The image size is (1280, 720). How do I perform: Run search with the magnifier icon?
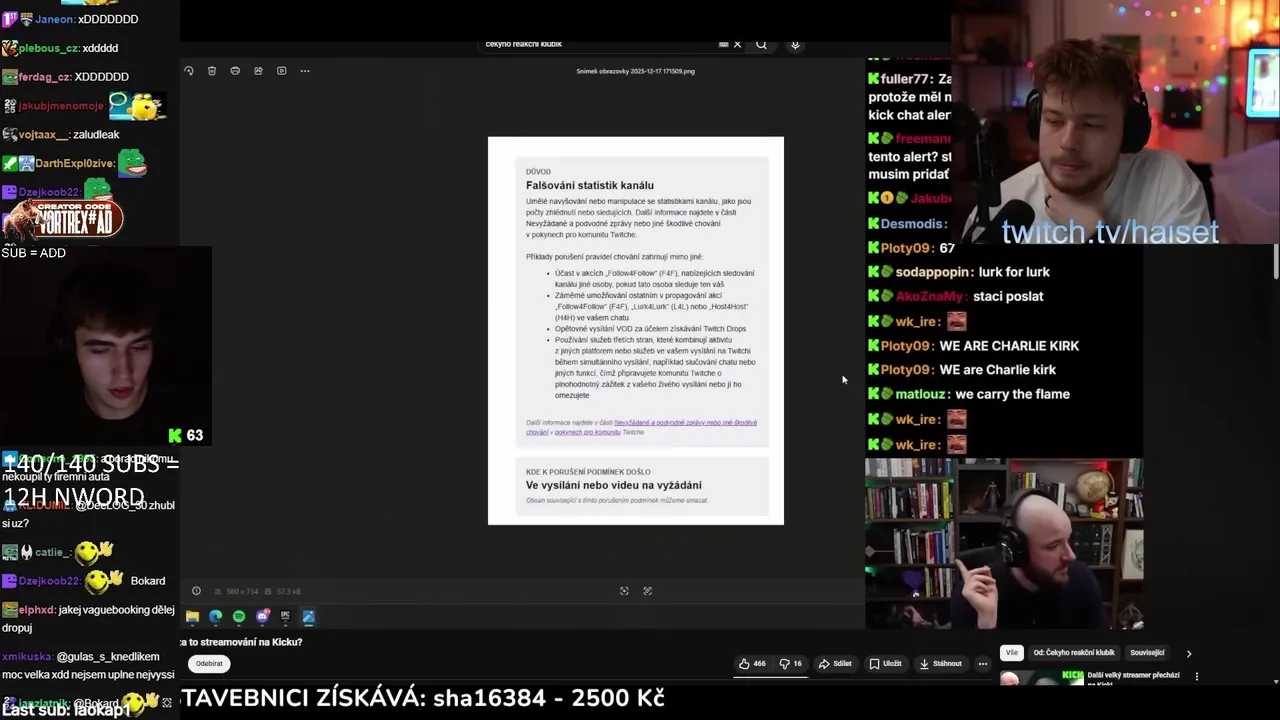761,44
